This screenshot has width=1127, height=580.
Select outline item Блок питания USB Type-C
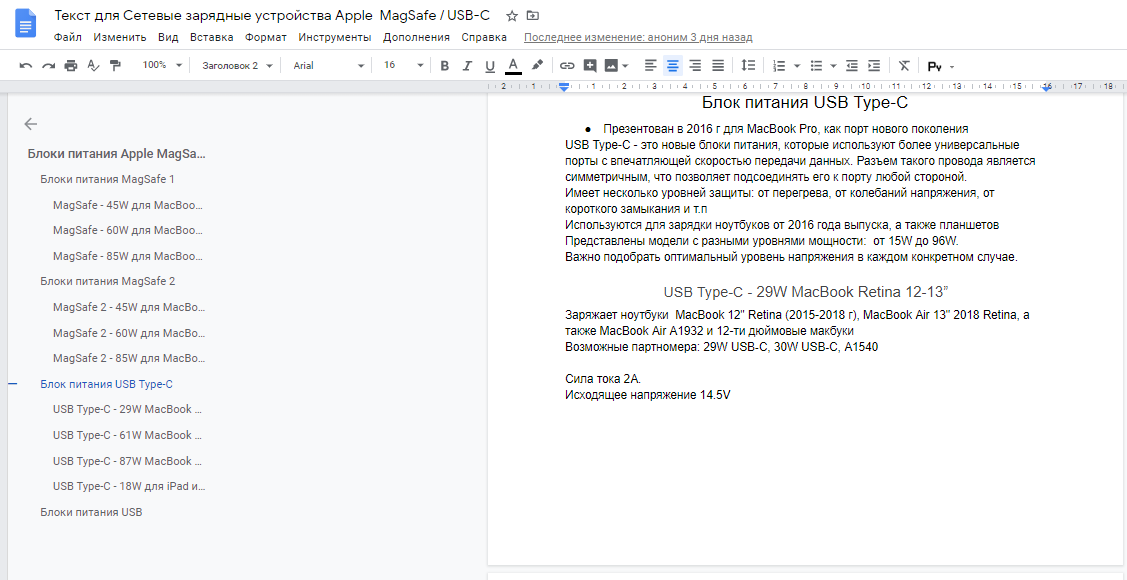(x=106, y=384)
